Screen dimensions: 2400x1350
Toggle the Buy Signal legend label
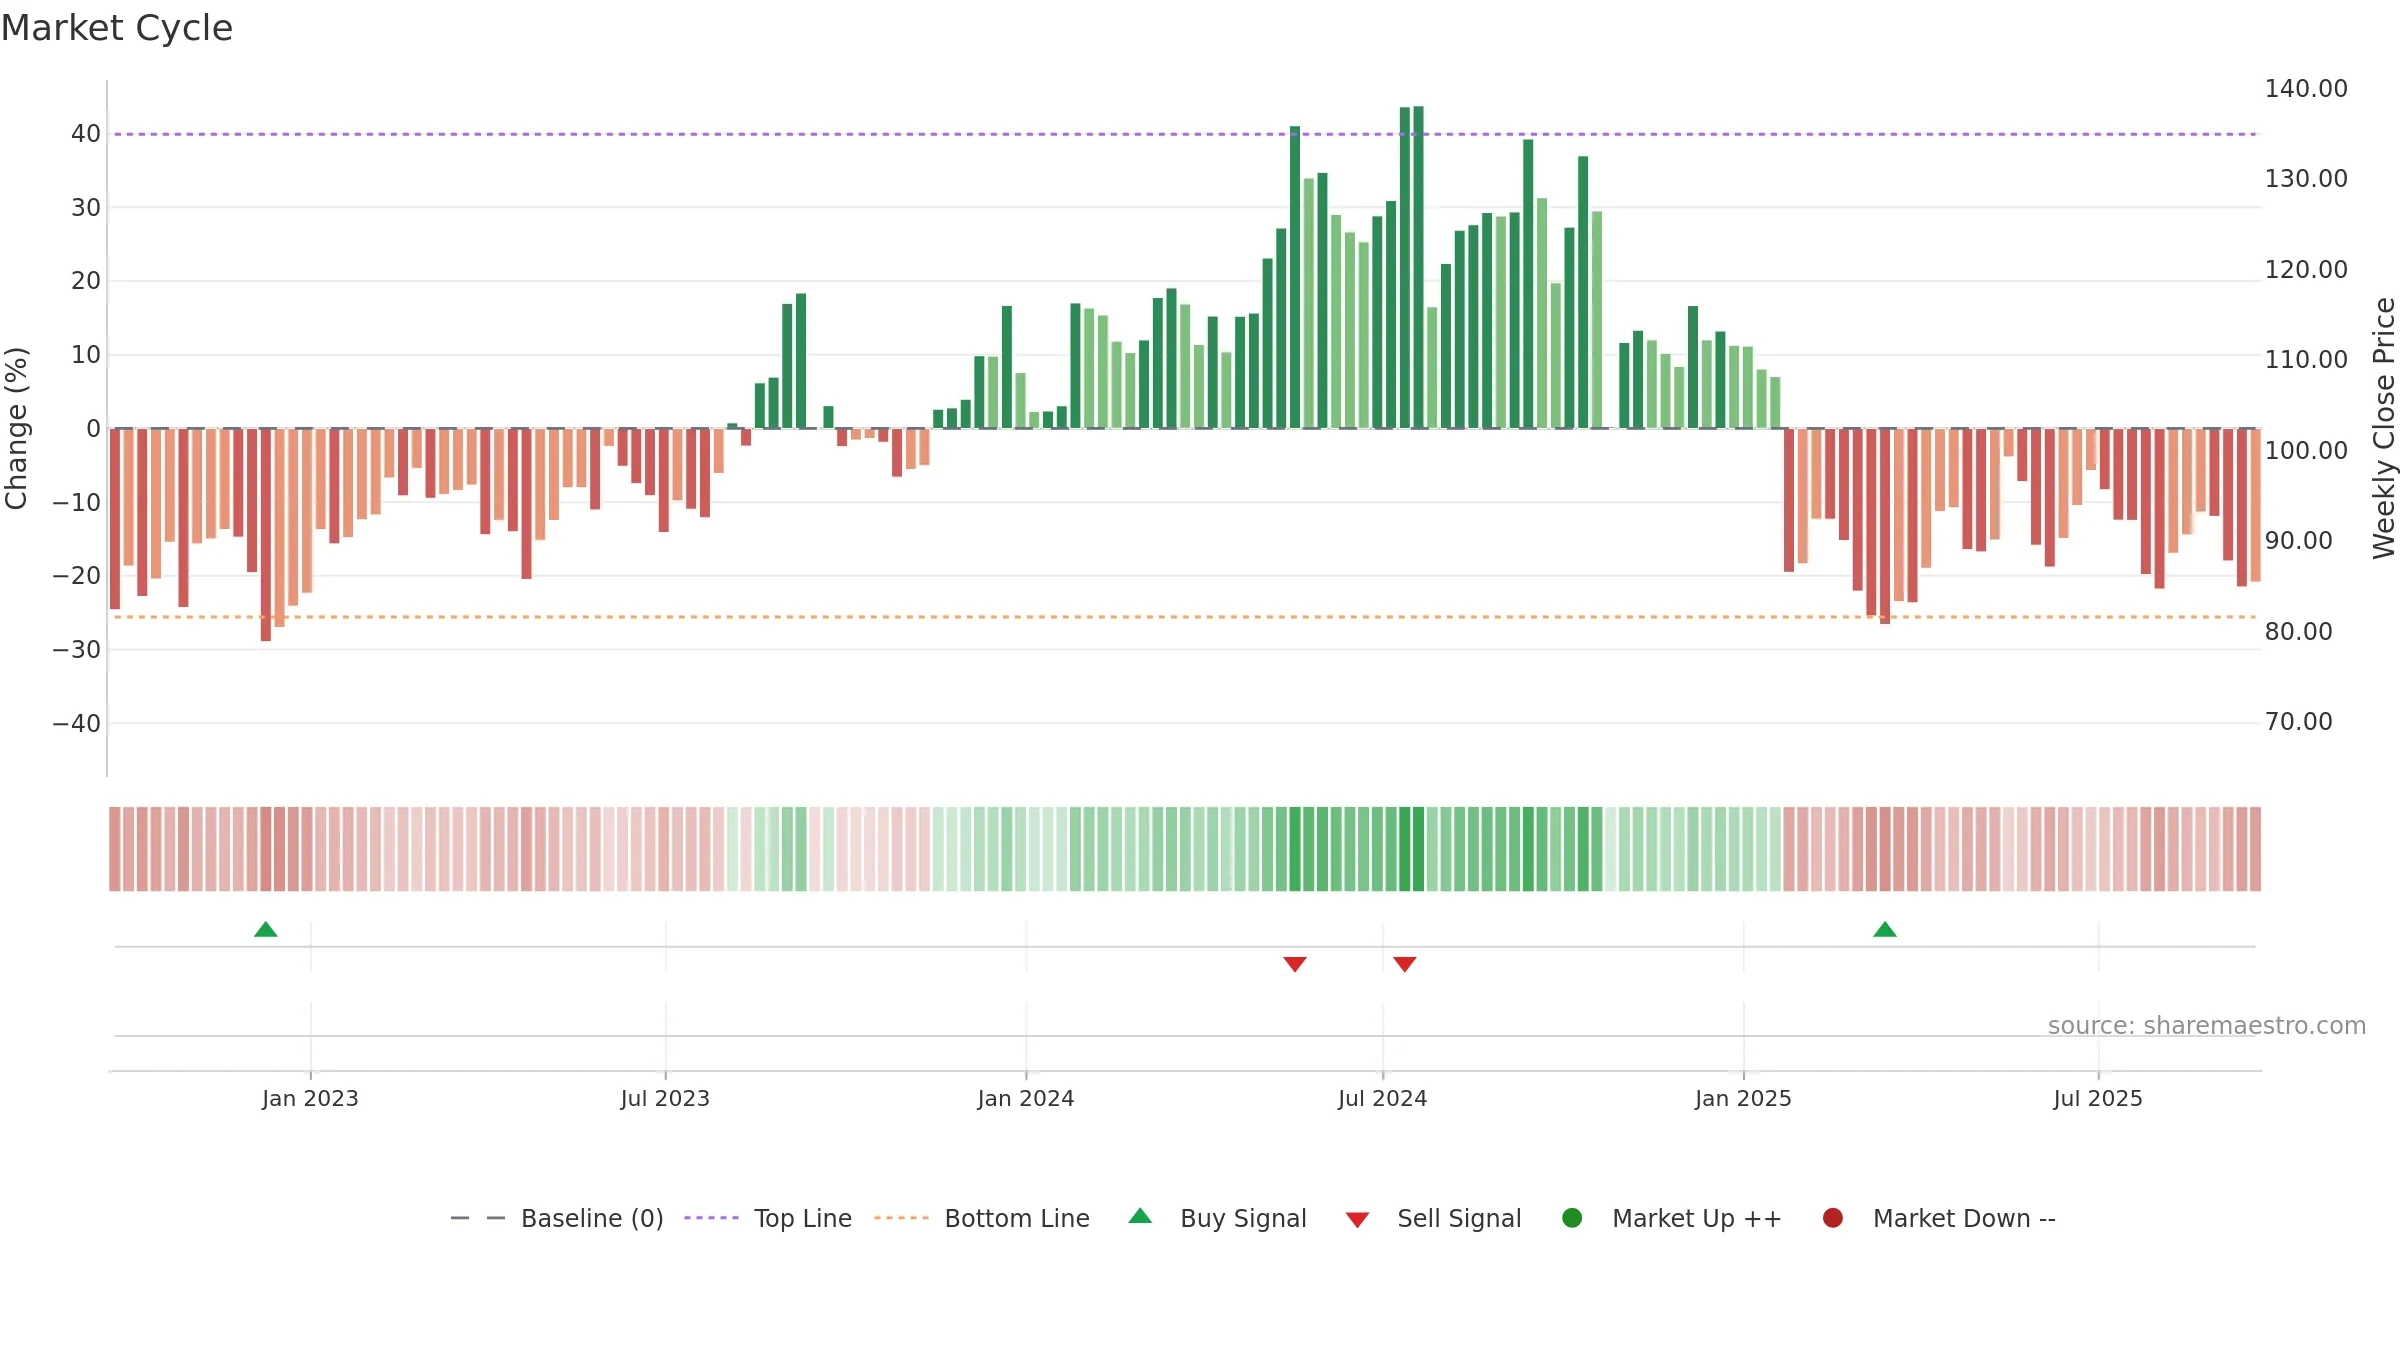(1243, 1218)
